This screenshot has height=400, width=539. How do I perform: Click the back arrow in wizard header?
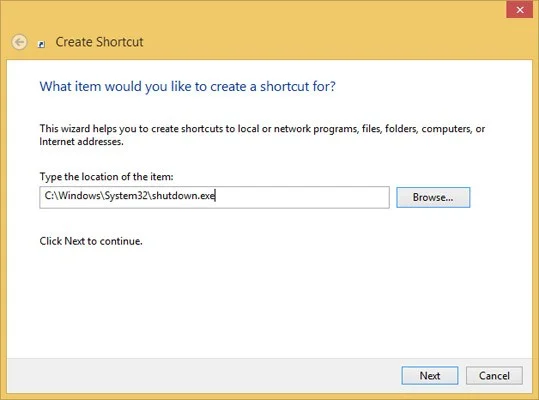tap(19, 42)
